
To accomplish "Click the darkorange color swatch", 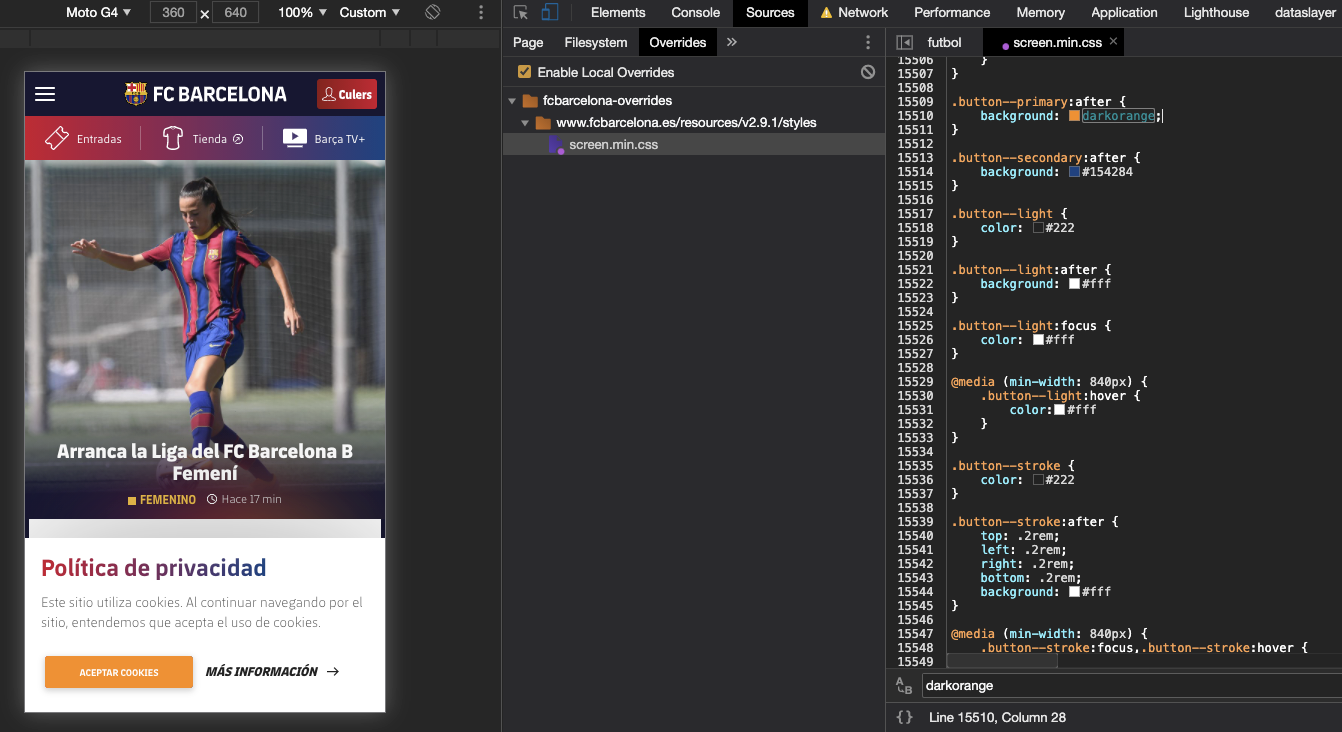I will 1074,116.
